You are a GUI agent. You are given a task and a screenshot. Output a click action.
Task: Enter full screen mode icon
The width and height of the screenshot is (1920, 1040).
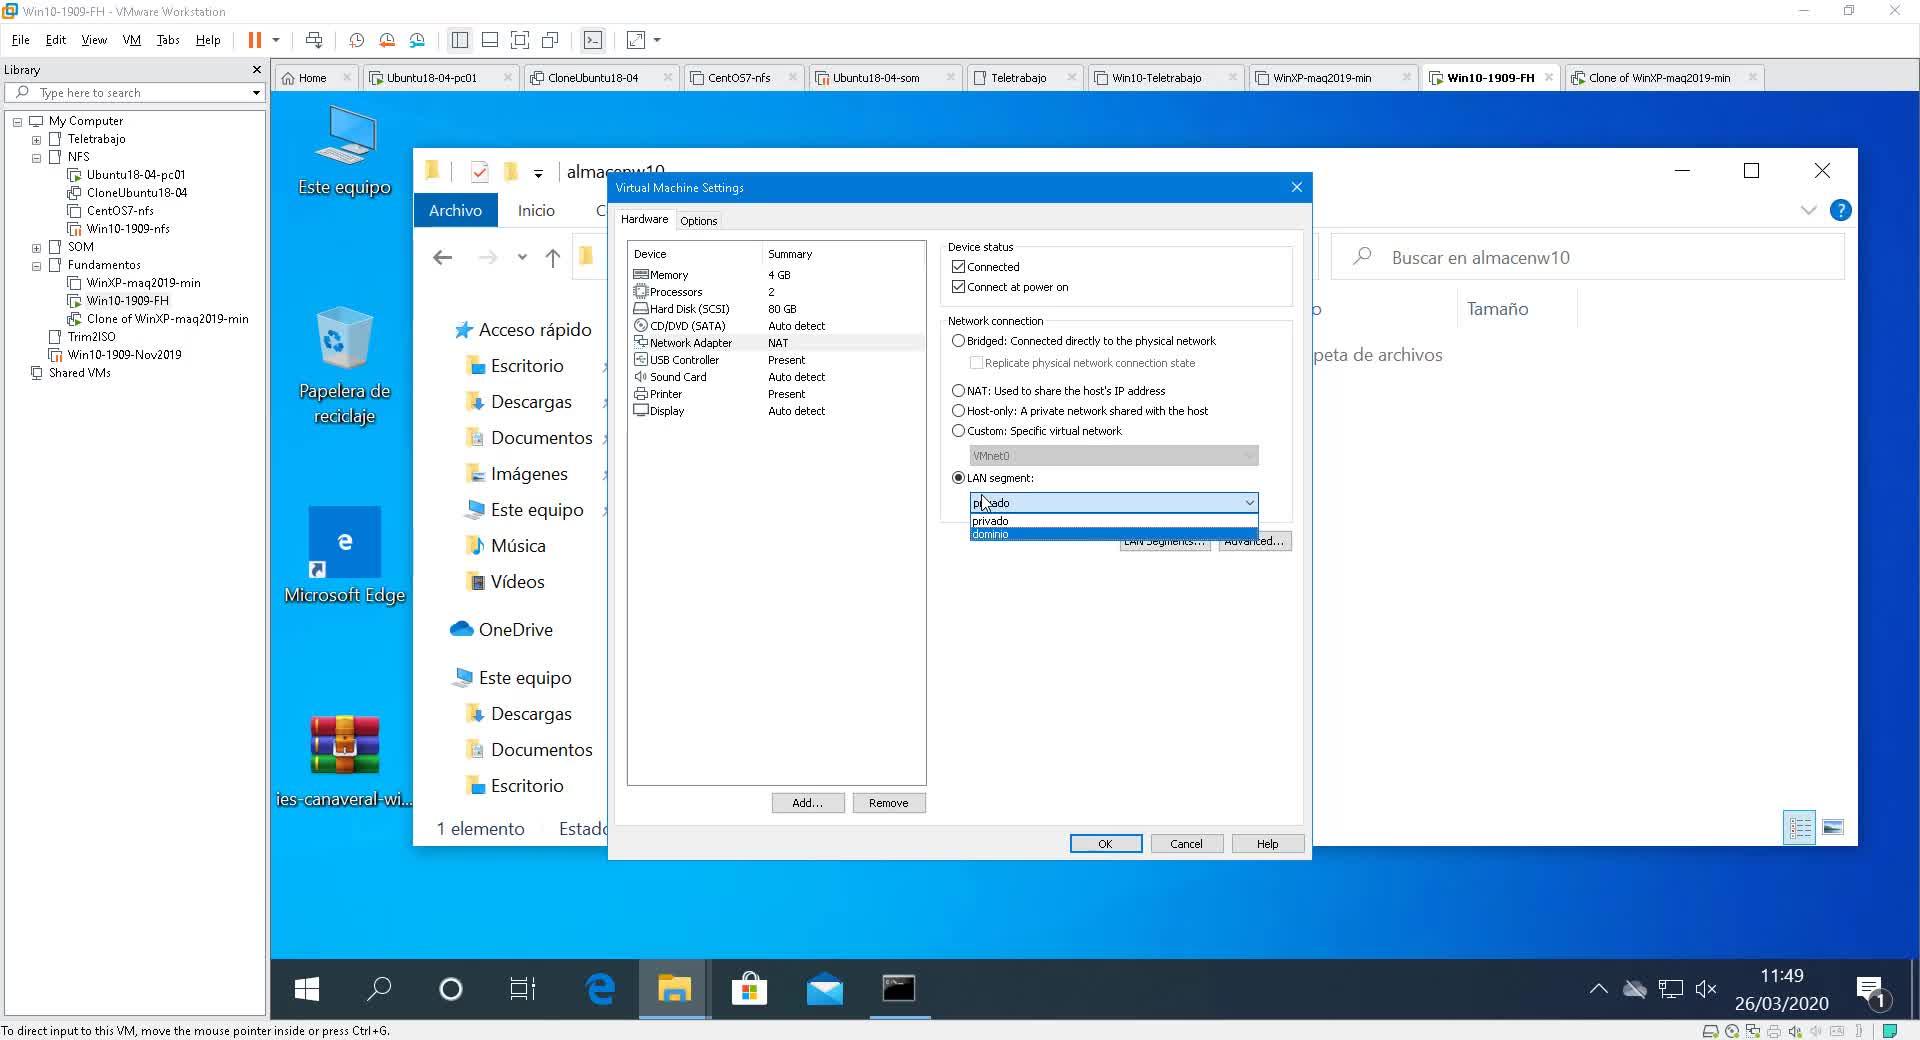(520, 40)
